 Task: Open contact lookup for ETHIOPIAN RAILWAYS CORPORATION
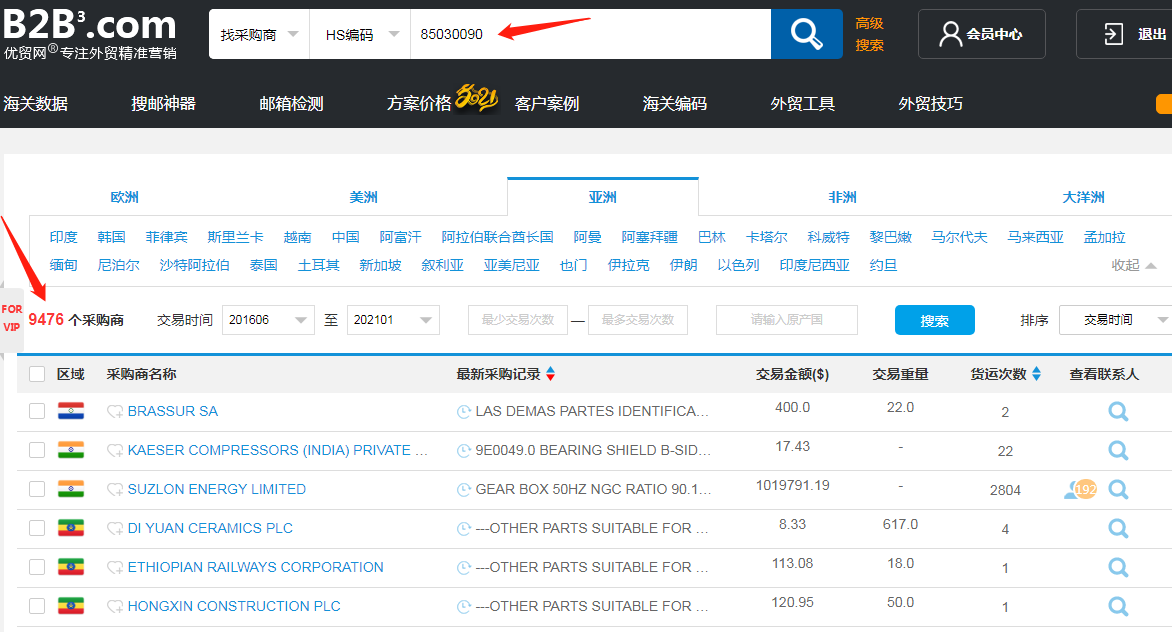[x=1118, y=567]
